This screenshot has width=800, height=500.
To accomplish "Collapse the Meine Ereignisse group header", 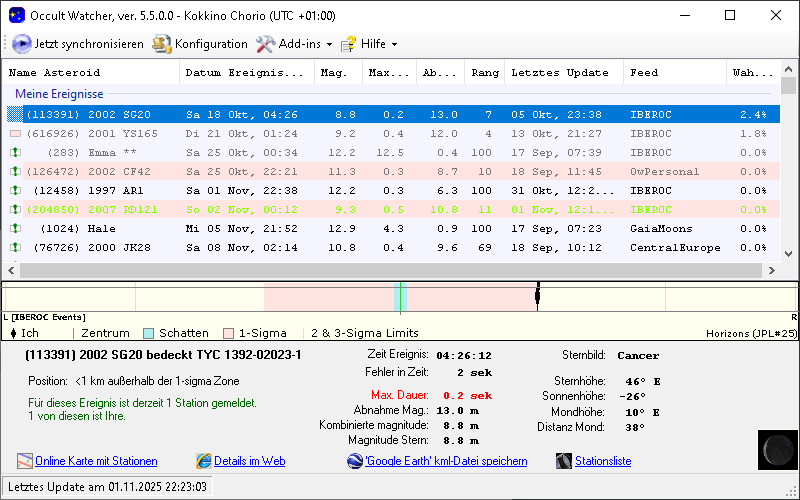I will click(59, 93).
